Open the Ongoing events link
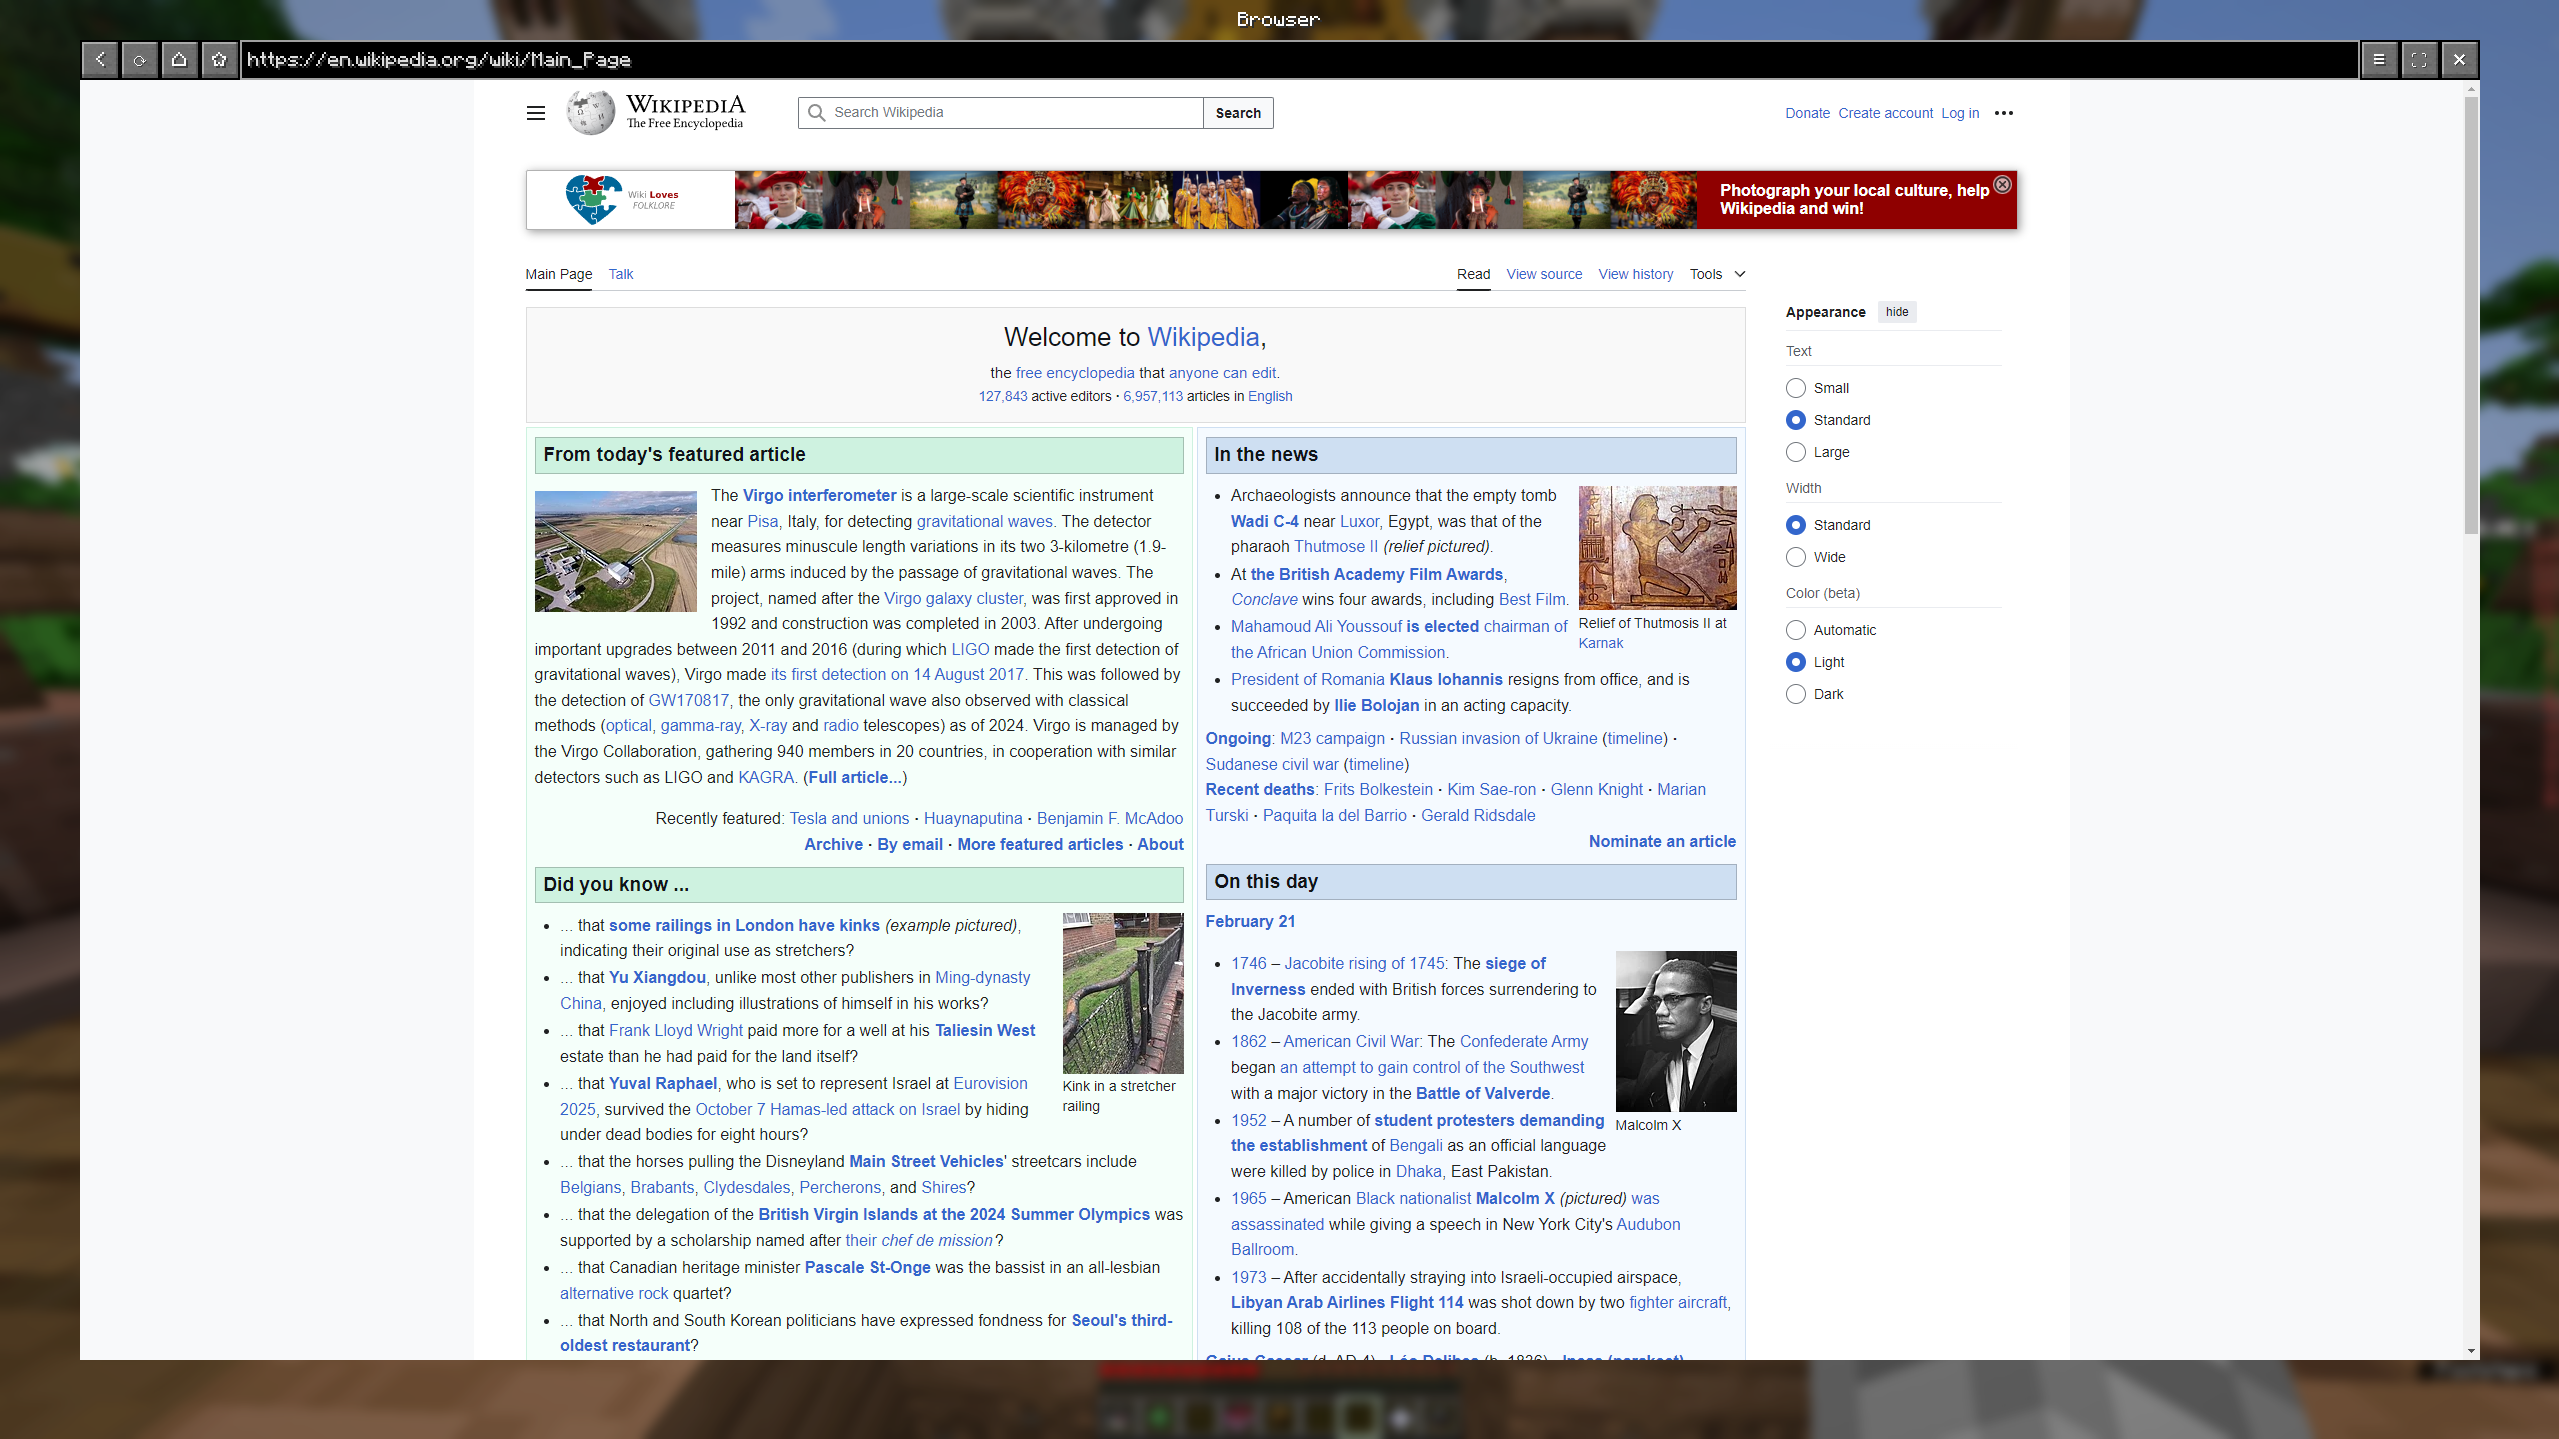This screenshot has width=2559, height=1439. [x=1238, y=738]
